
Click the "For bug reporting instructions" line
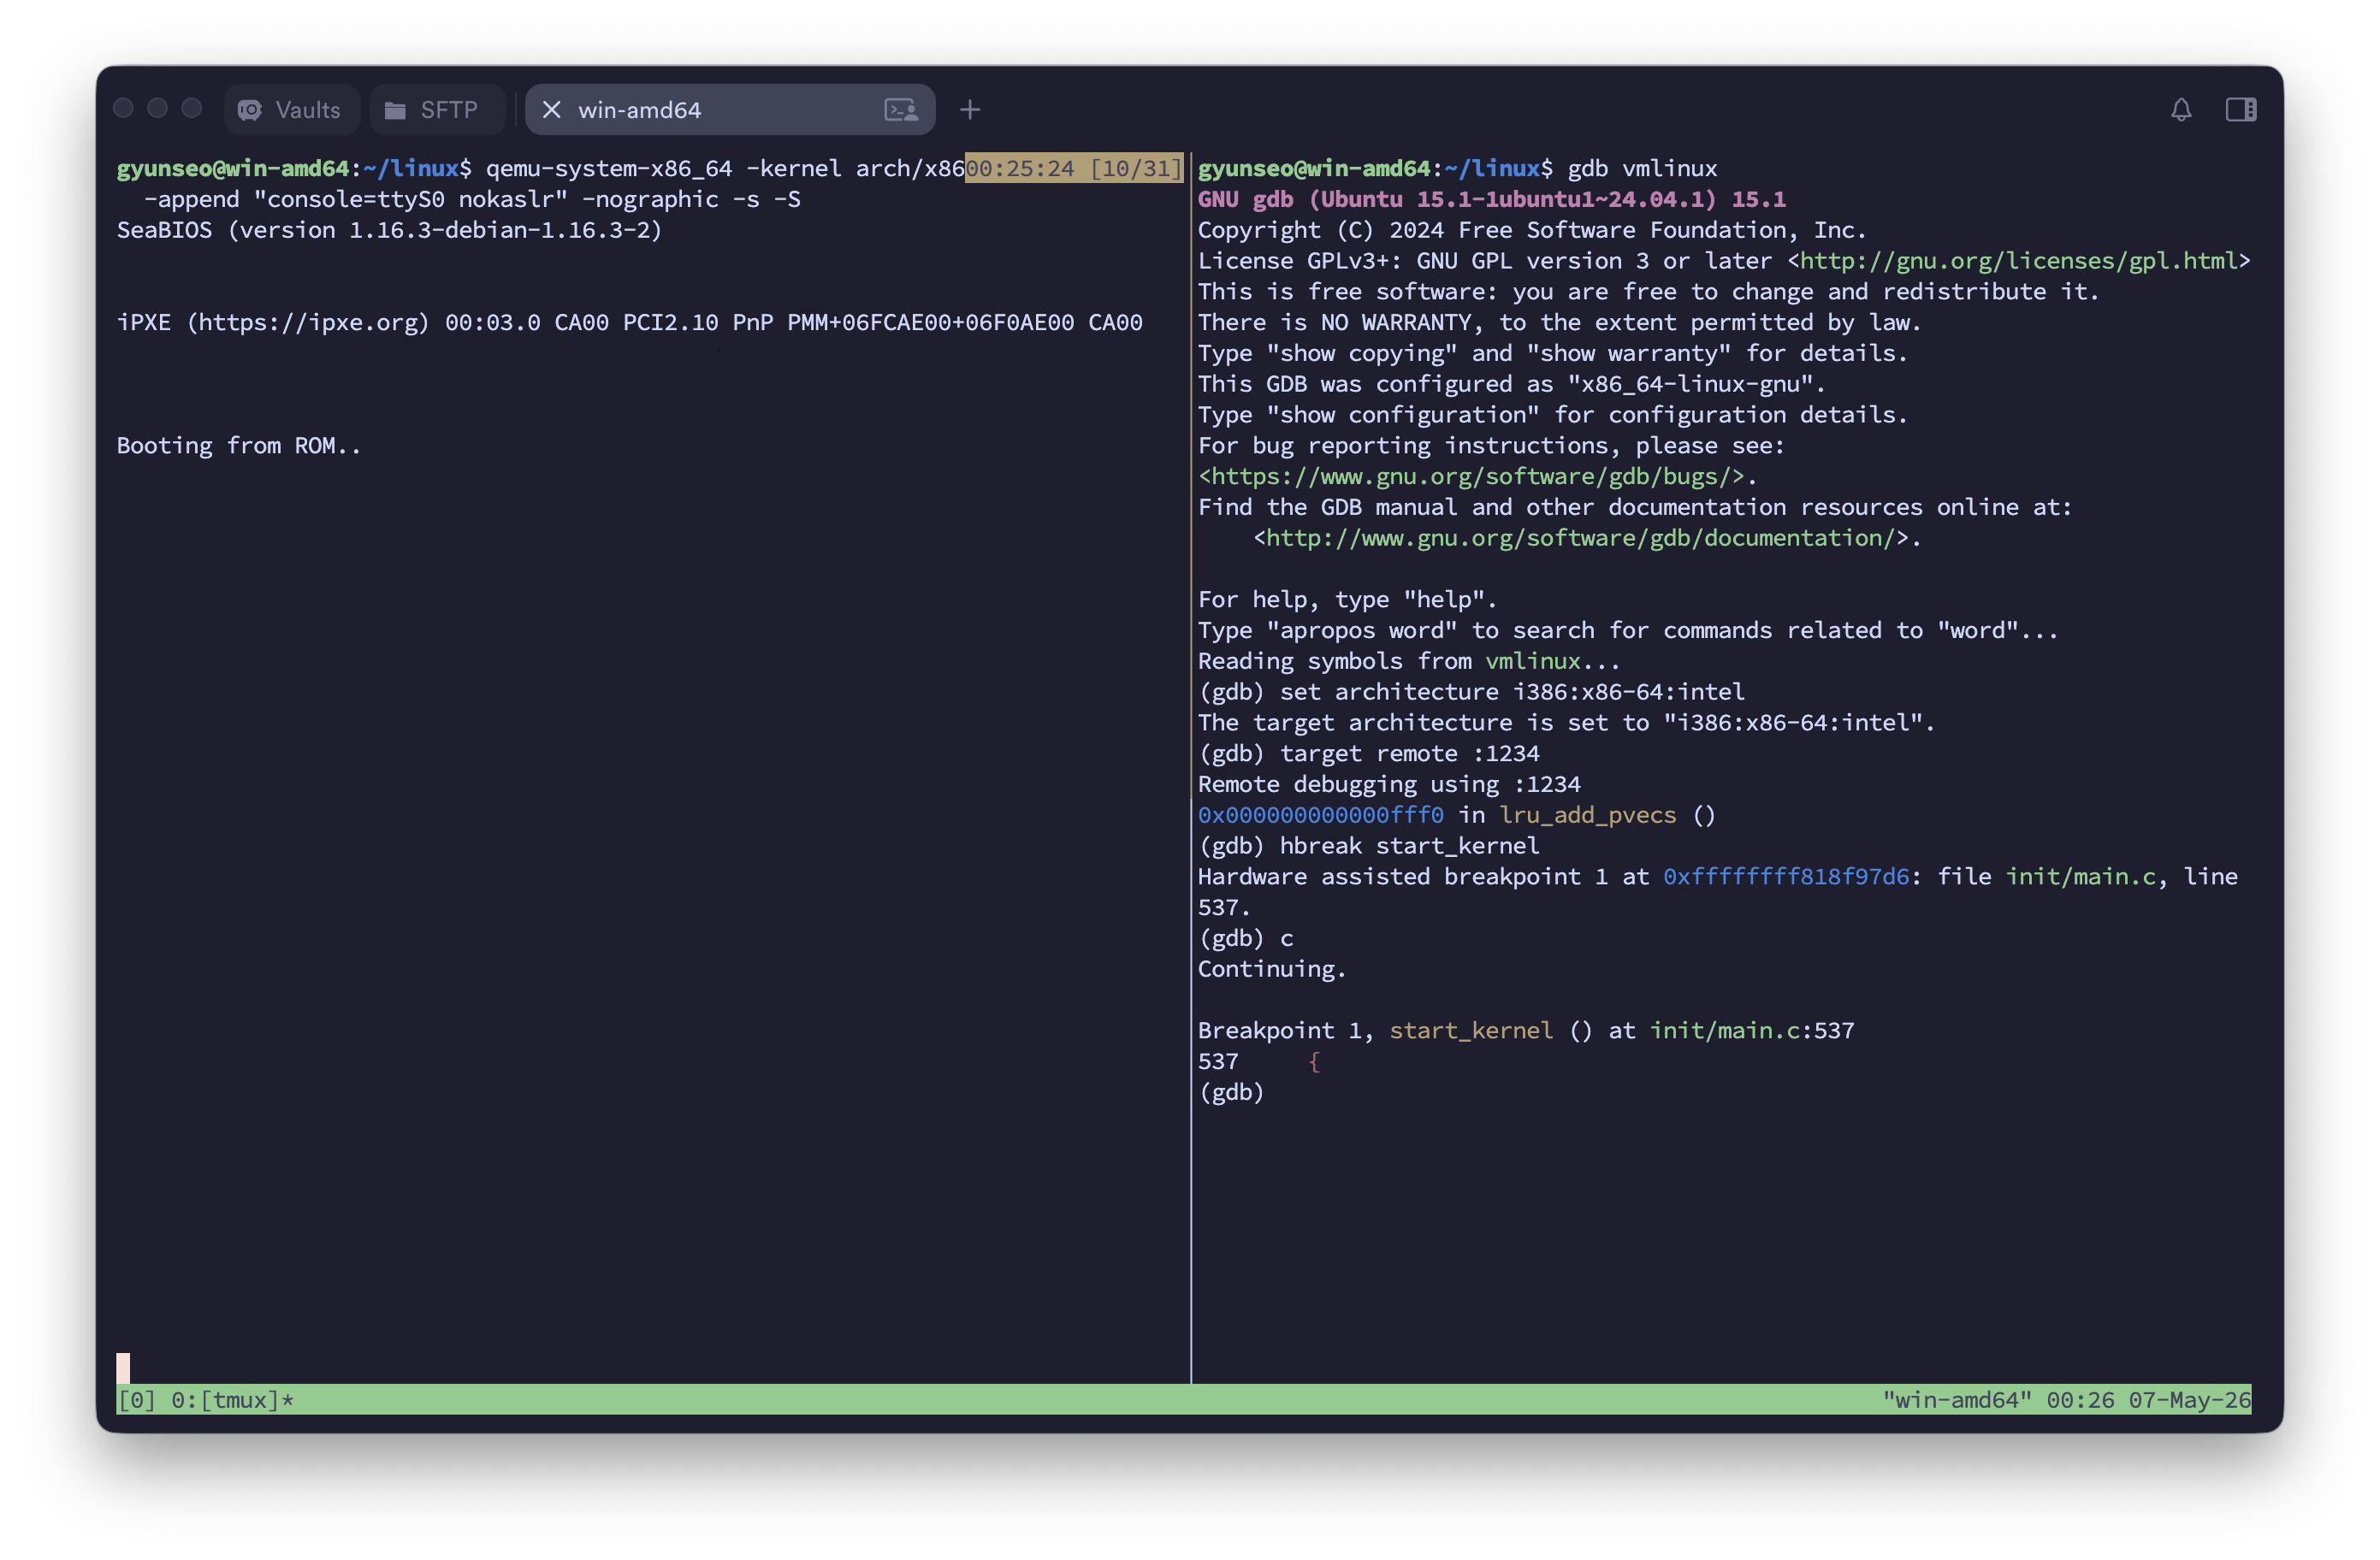(1492, 446)
